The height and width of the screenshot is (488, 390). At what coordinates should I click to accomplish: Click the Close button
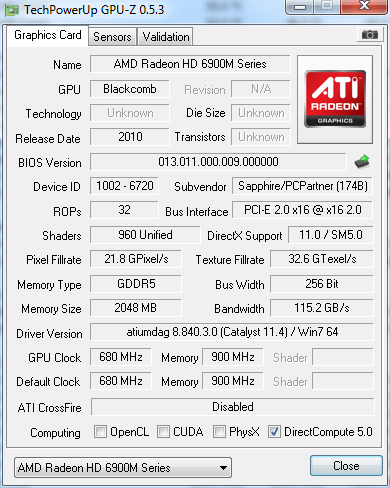click(346, 465)
